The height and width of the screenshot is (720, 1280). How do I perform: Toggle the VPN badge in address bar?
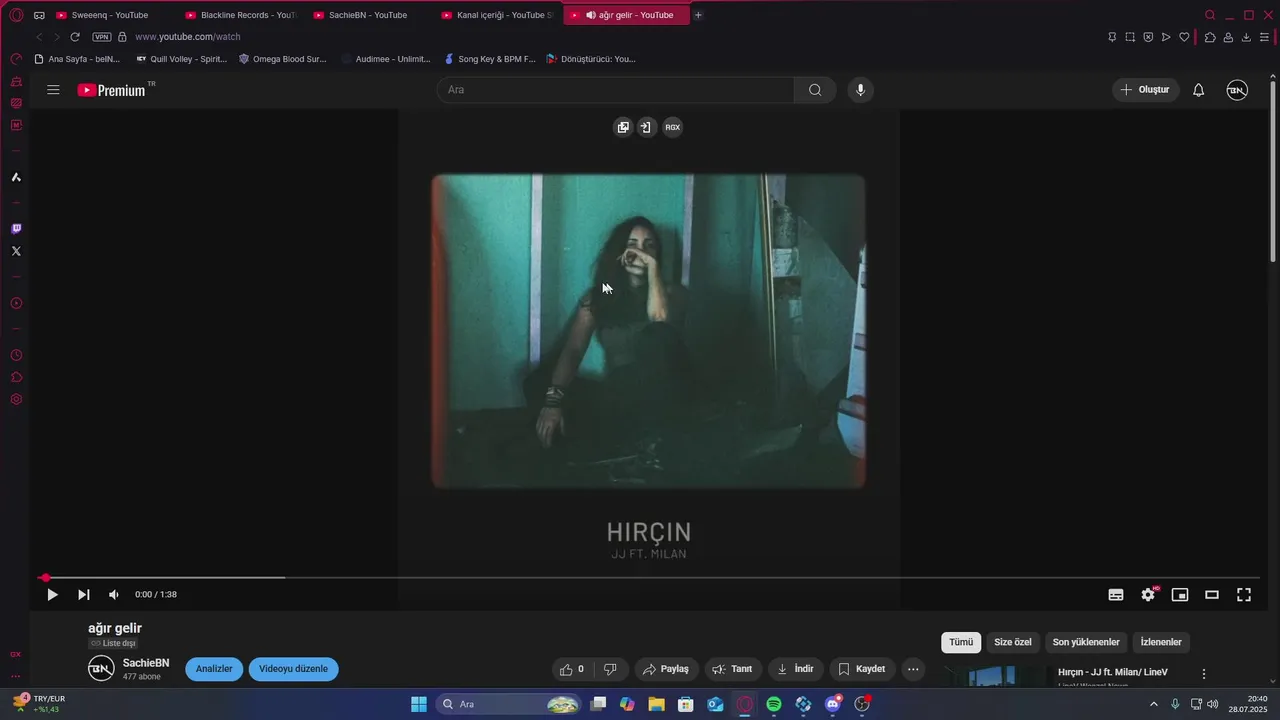[101, 37]
